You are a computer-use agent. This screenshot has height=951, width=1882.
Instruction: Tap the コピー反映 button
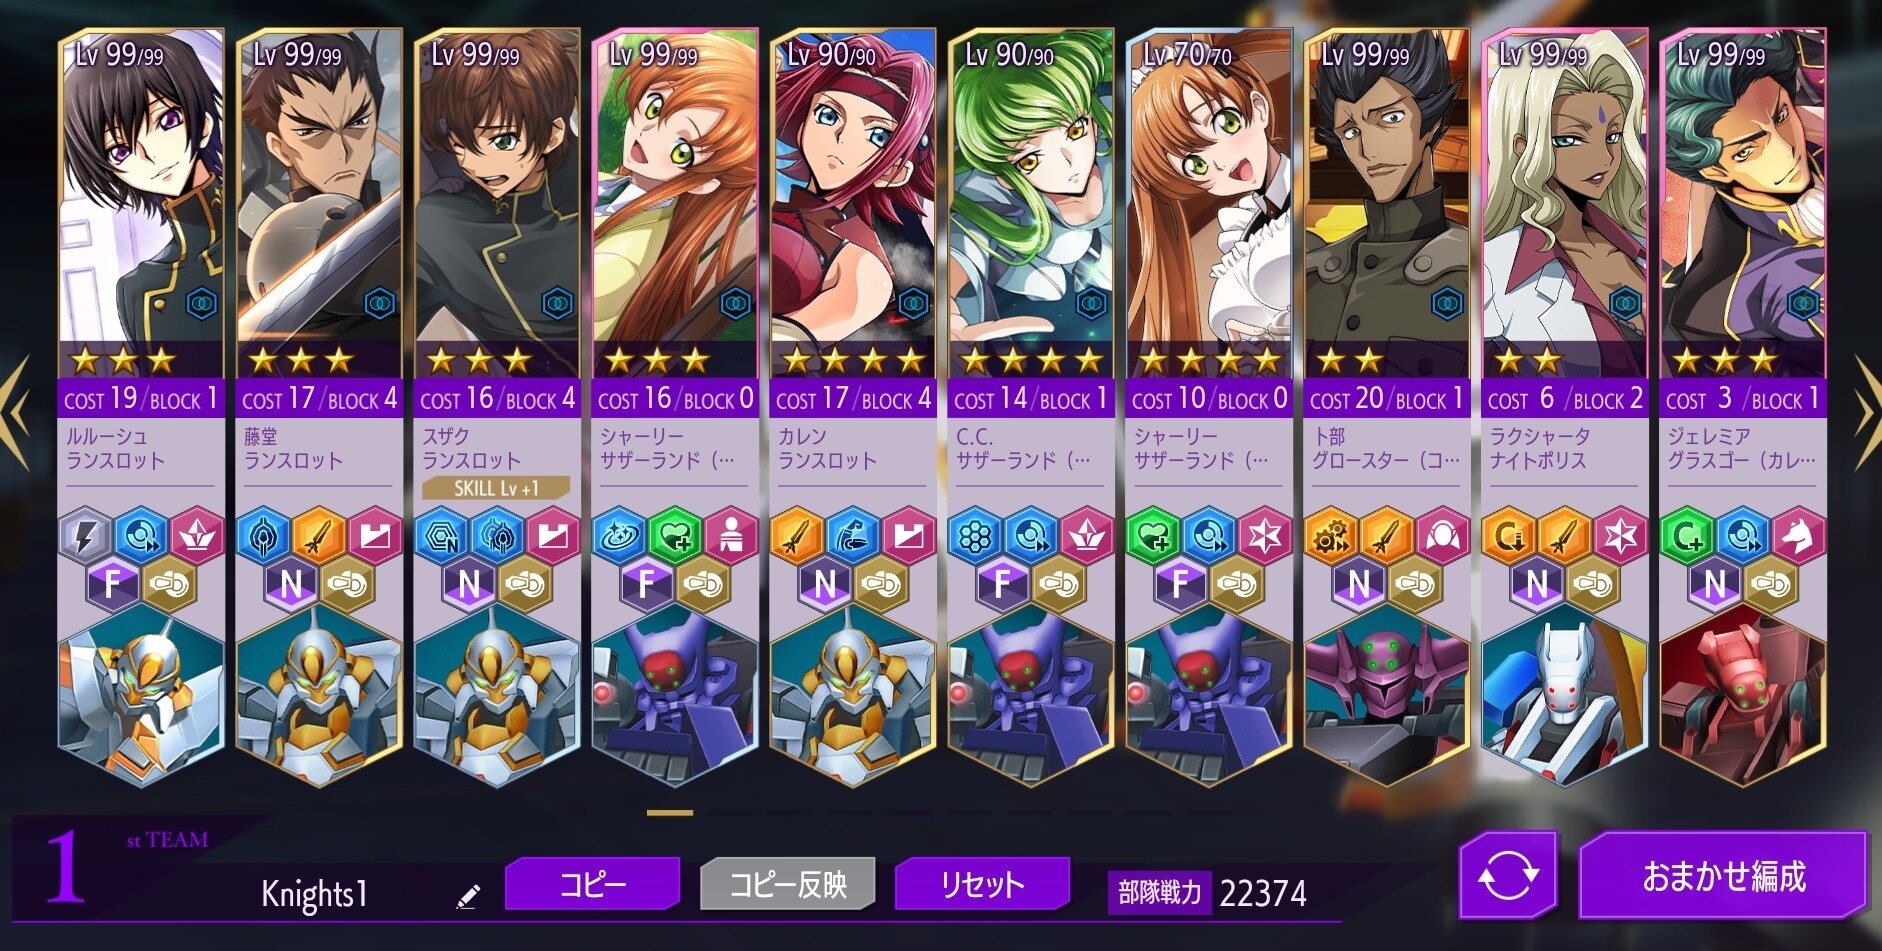[788, 884]
